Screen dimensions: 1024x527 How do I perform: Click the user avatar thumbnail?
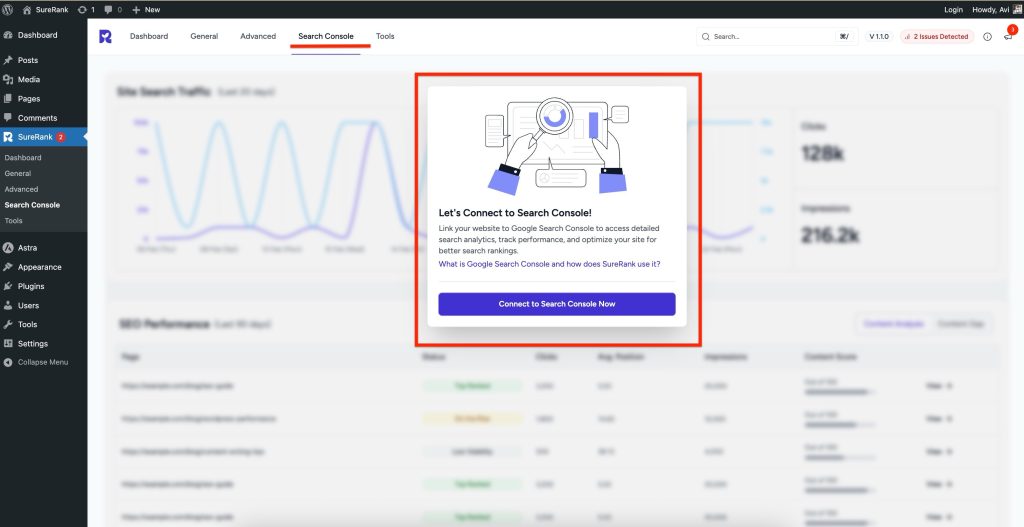point(1017,9)
